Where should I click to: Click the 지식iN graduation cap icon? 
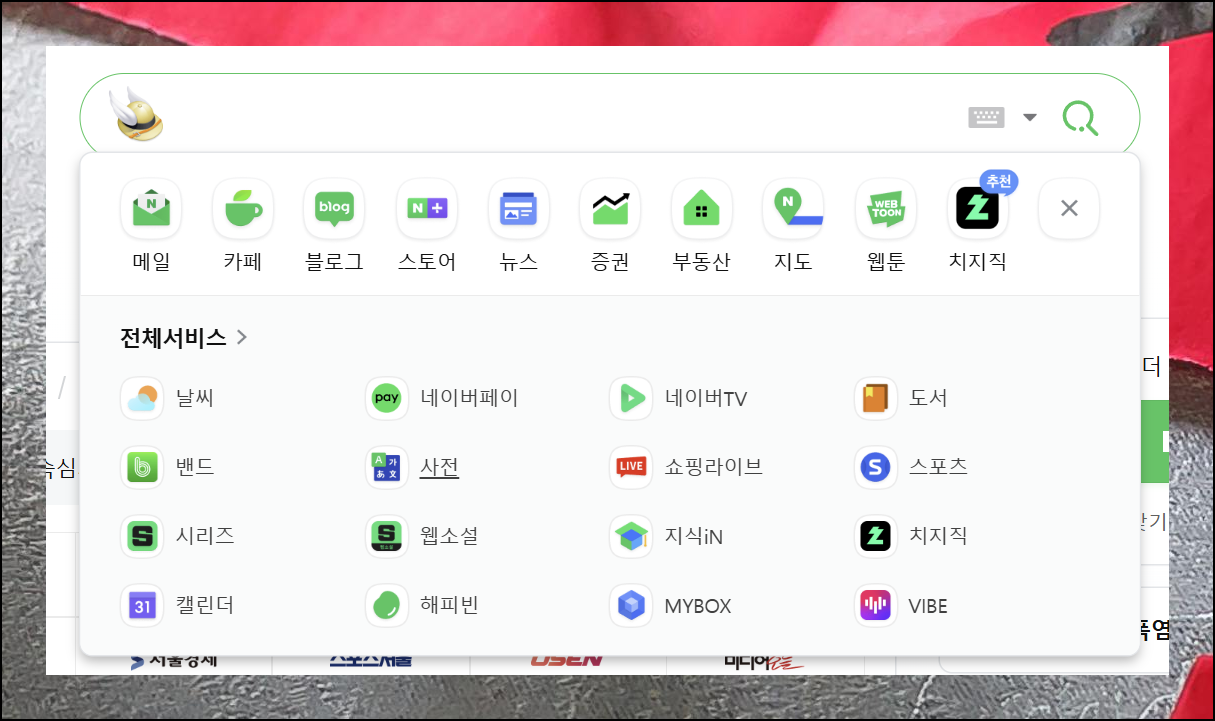631,536
